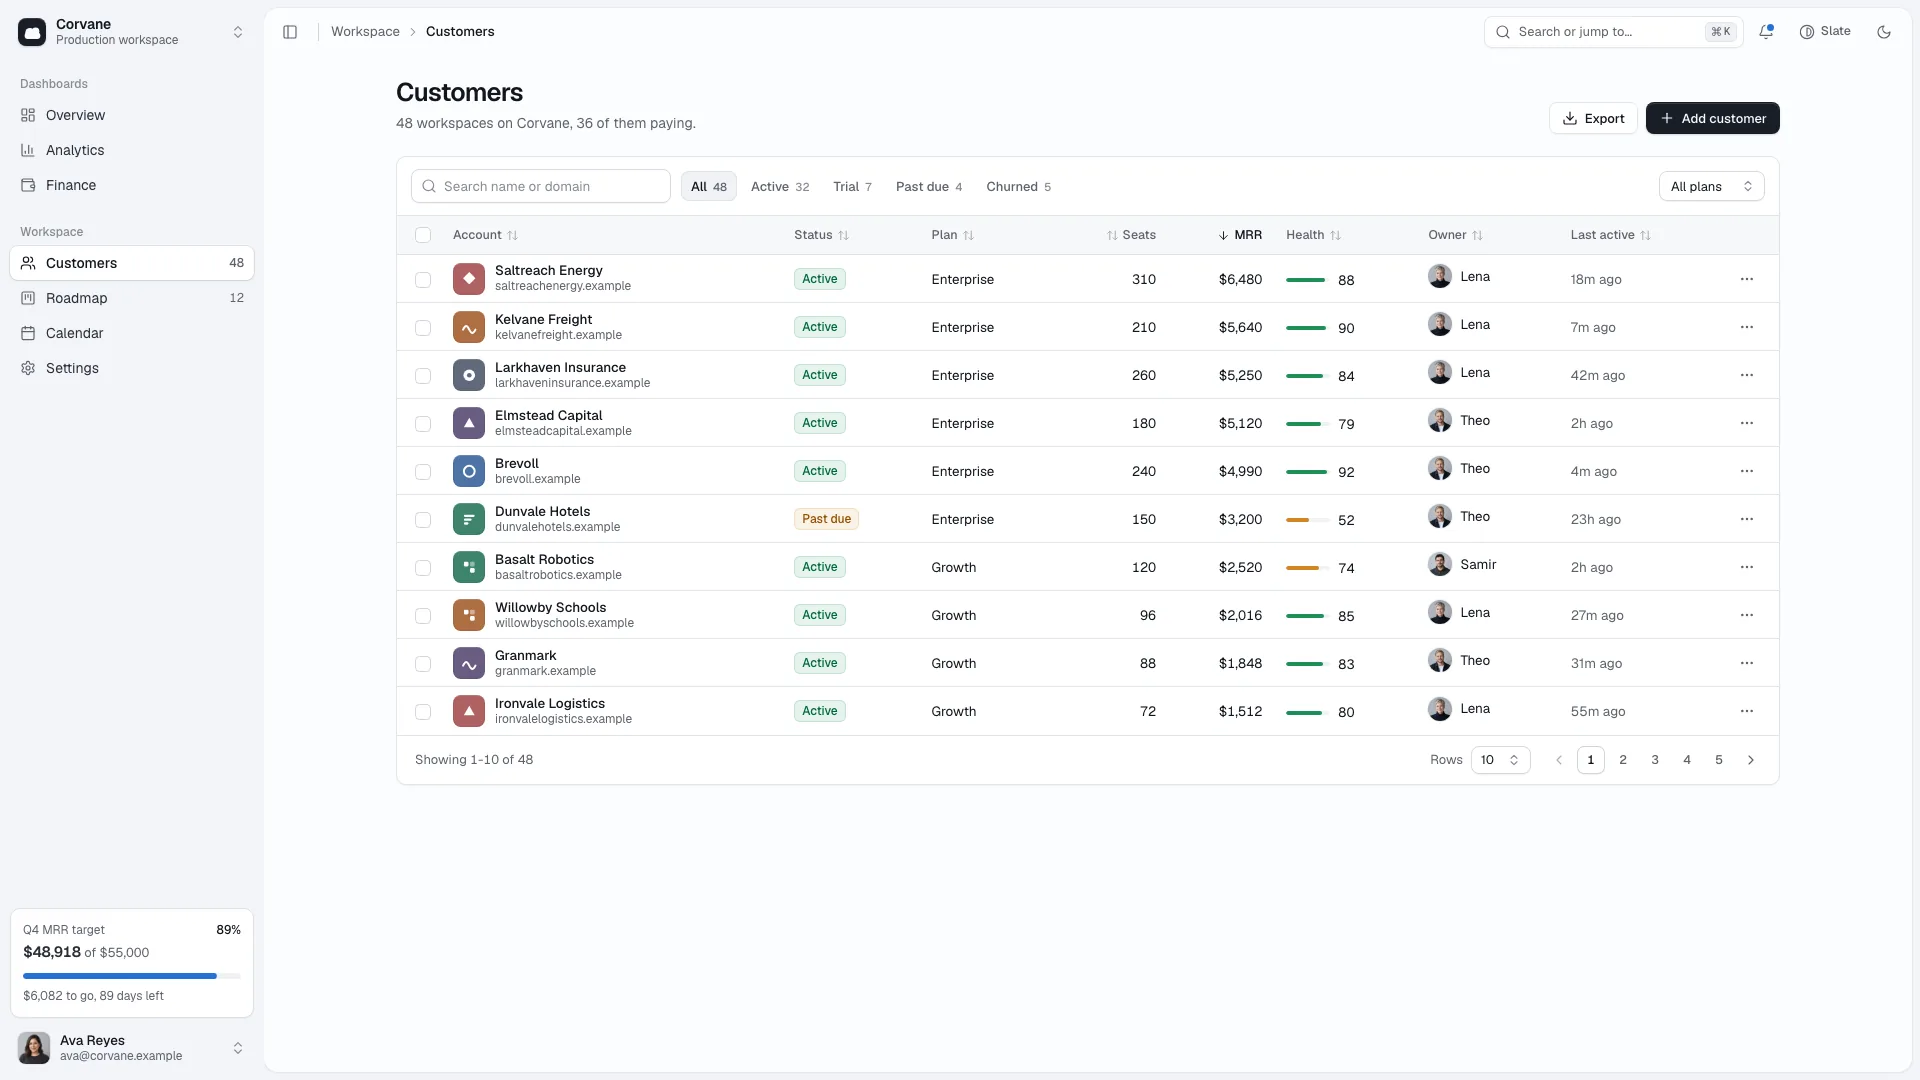The width and height of the screenshot is (1920, 1080).
Task: Click the Add customer button
Action: (x=1712, y=118)
